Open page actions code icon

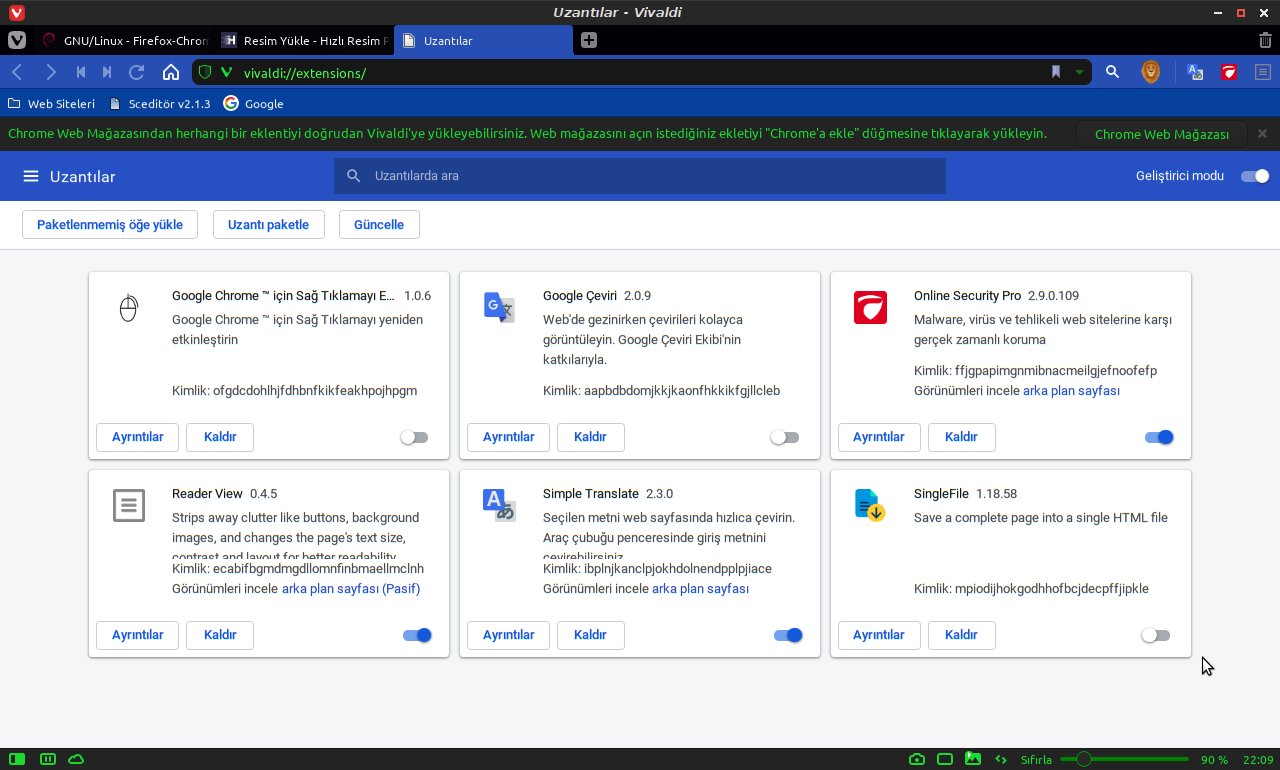1001,759
